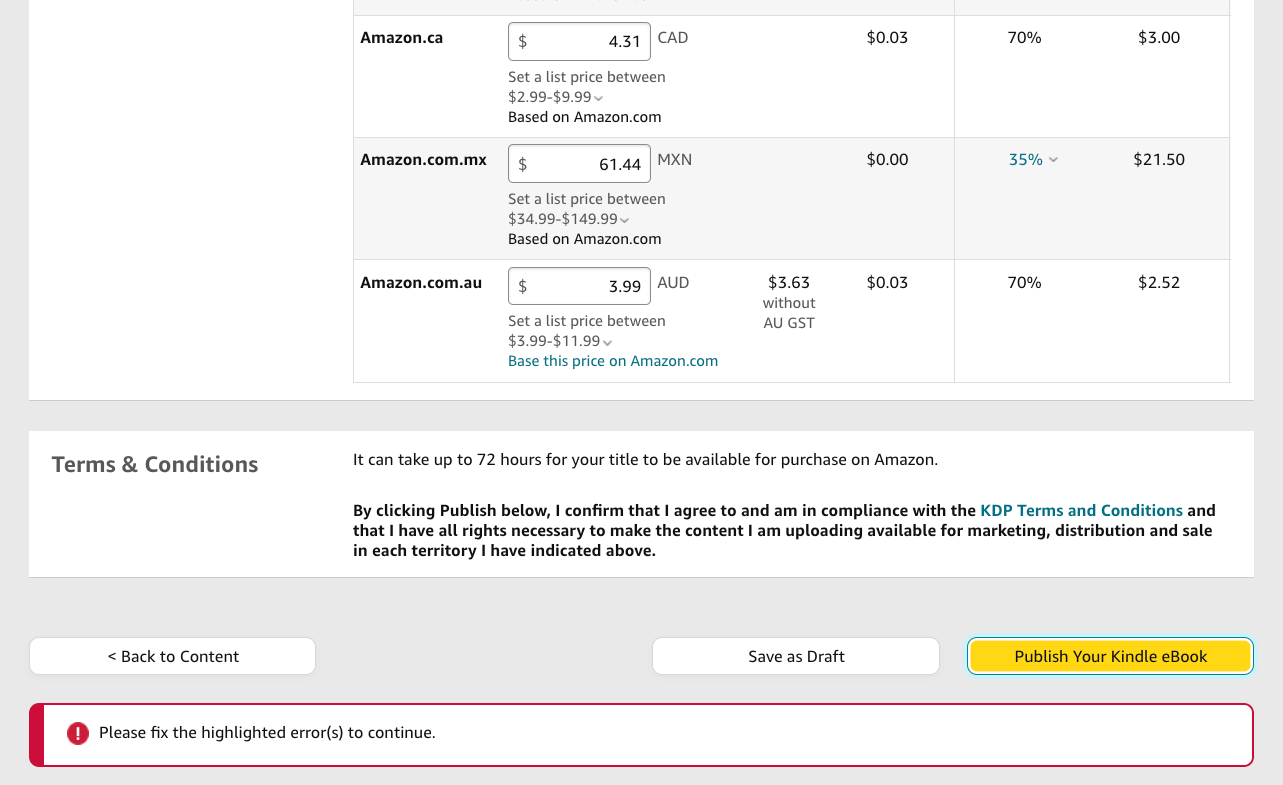Open the 35% royalty dropdown for Amazon.com.mx

click(1033, 160)
